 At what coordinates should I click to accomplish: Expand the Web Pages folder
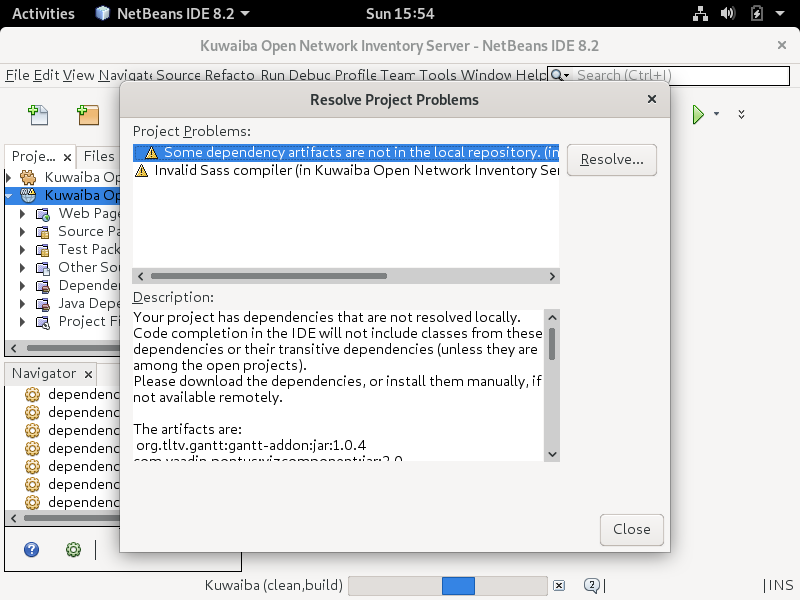coord(22,213)
